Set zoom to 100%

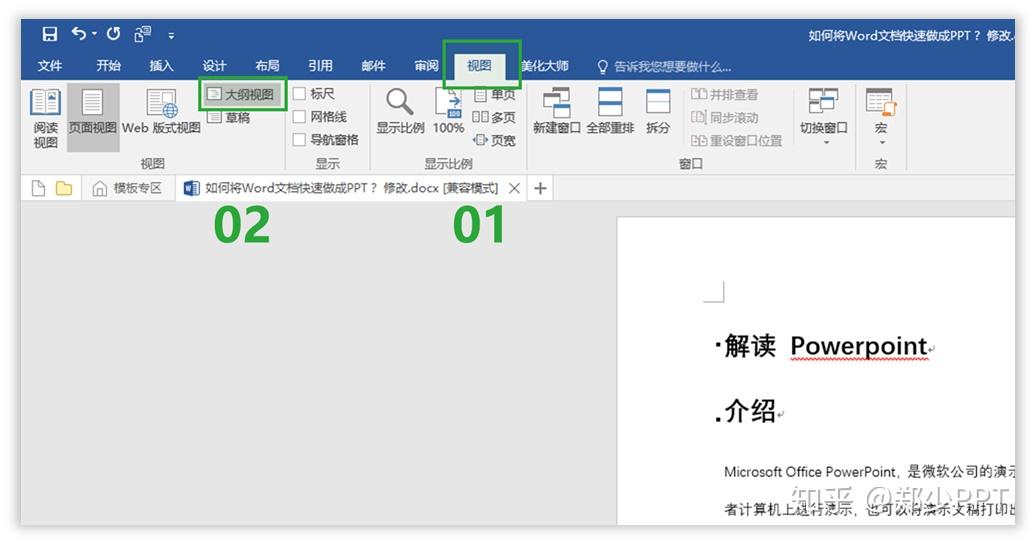pos(449,111)
